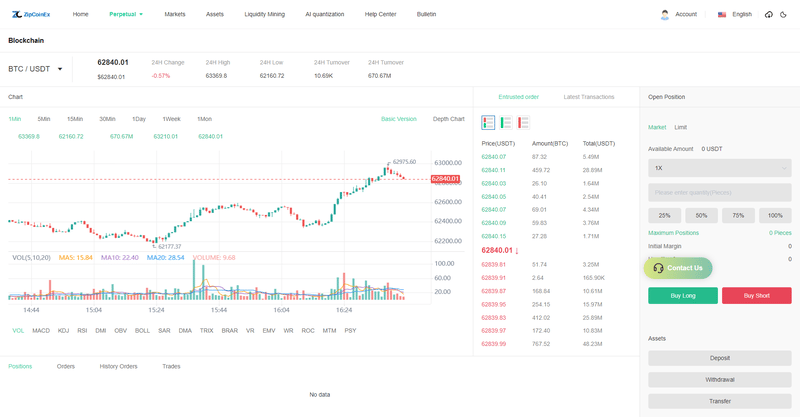Open the 1X leverage dropdown

[x=719, y=168]
